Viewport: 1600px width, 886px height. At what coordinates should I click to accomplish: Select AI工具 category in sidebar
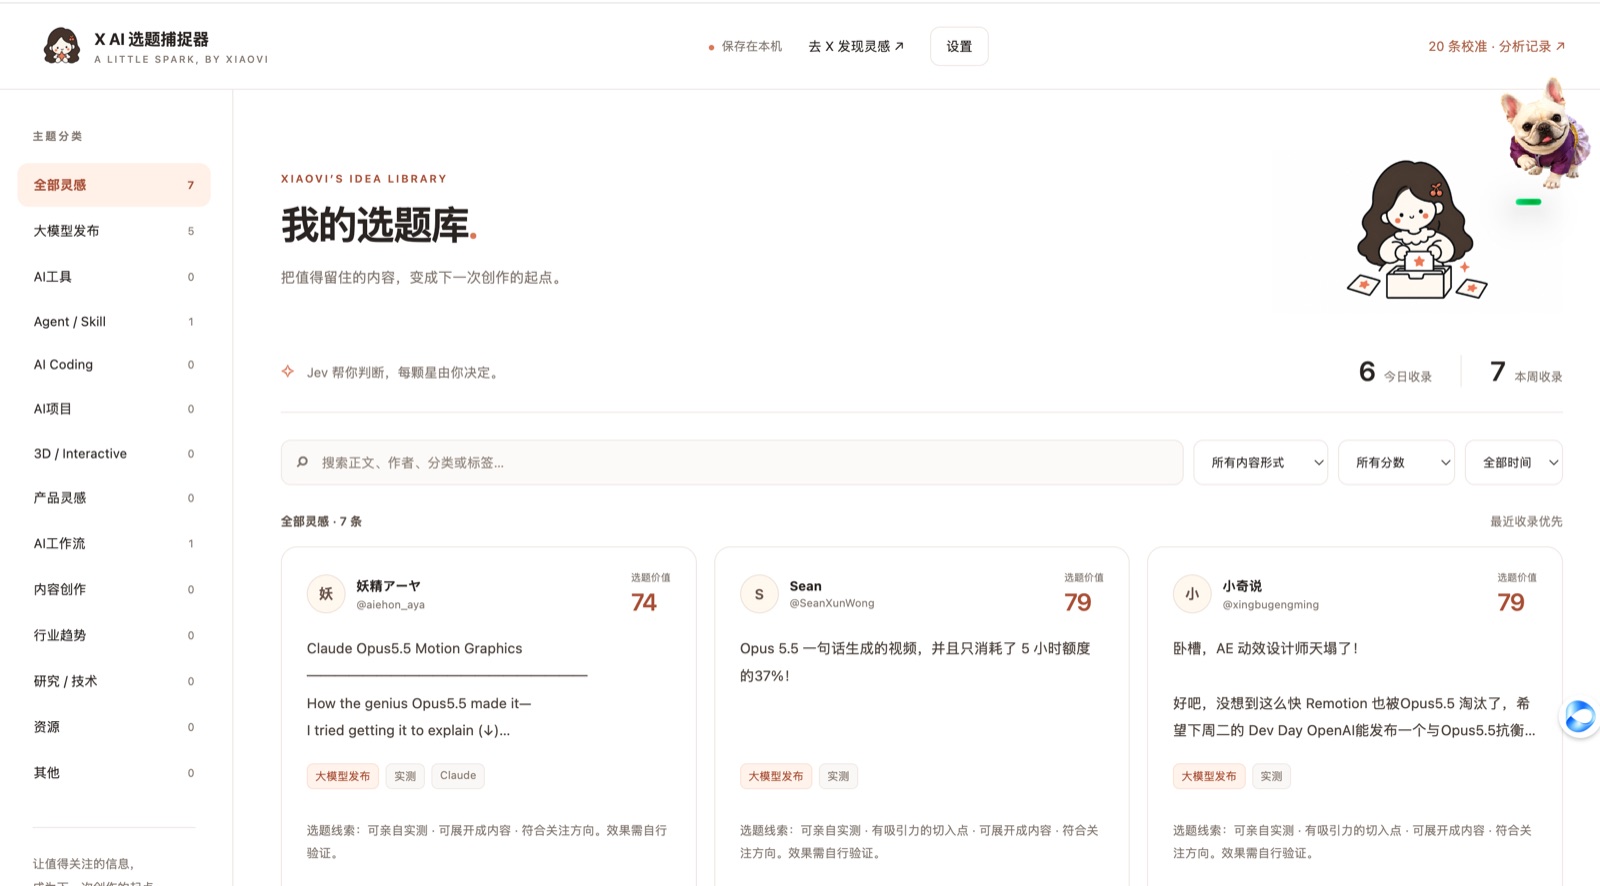pos(114,277)
